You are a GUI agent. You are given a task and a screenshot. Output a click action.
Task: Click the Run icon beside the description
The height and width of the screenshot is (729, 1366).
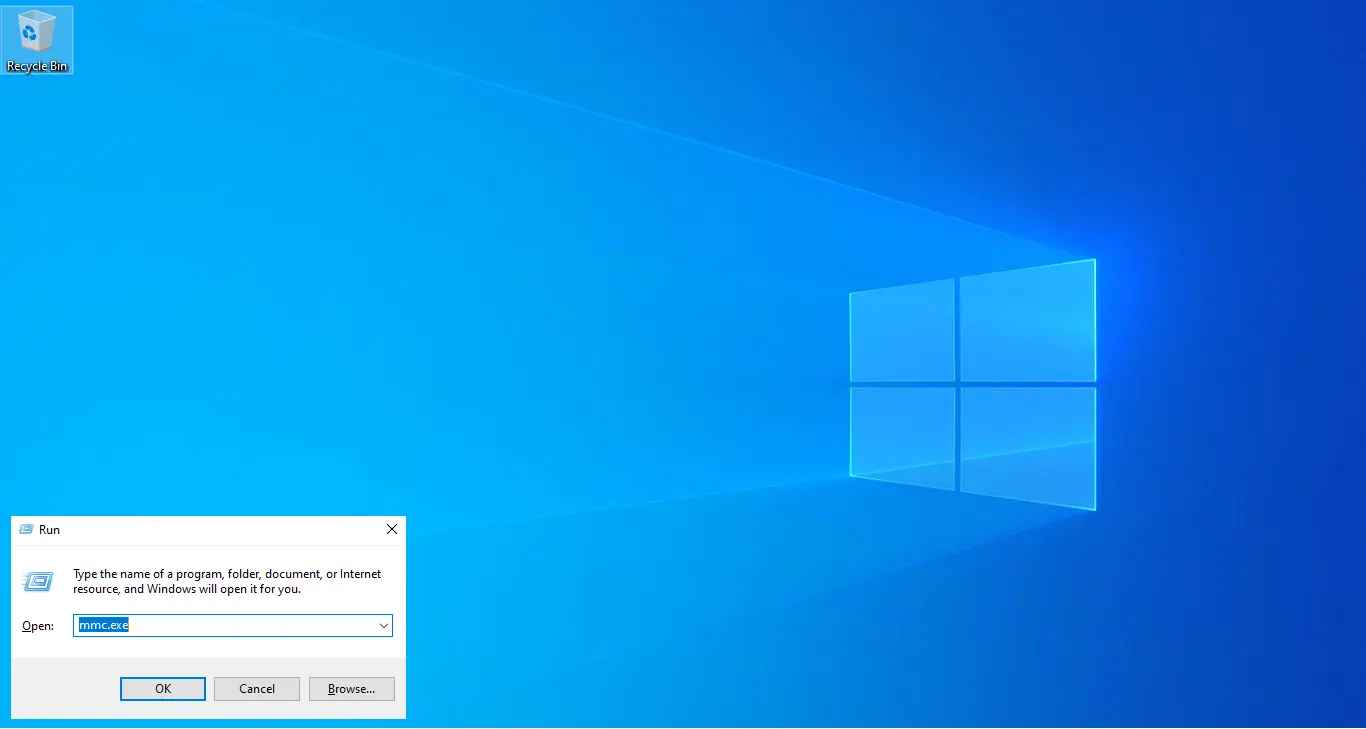click(38, 582)
